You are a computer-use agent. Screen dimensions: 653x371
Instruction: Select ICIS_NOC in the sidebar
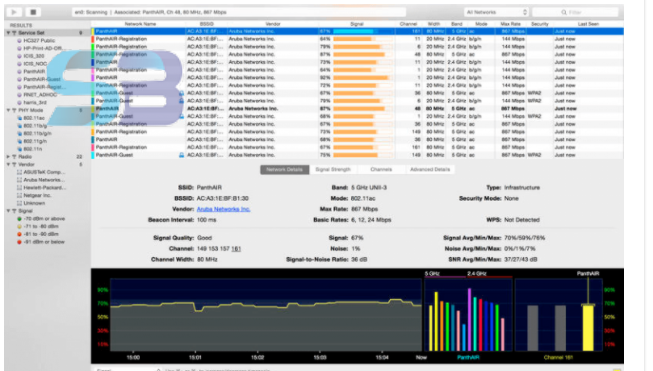35,64
